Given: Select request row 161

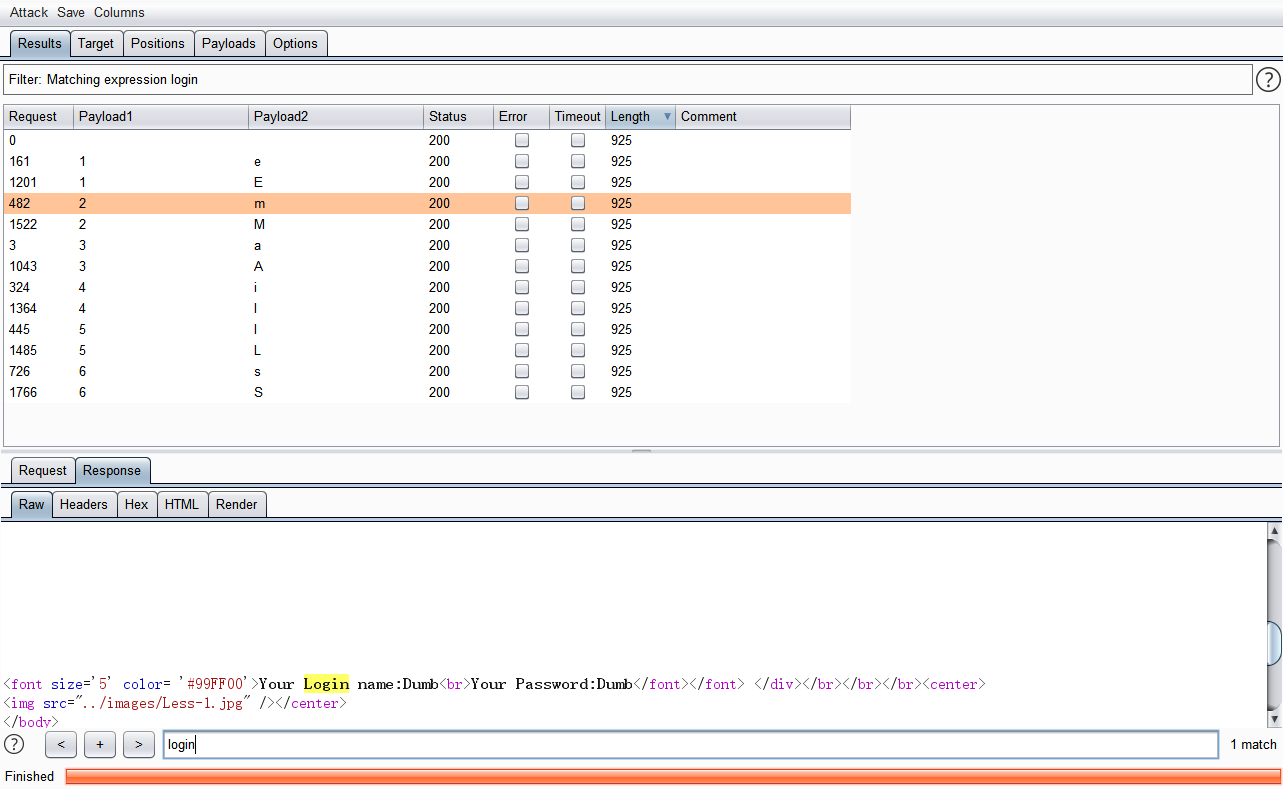Looking at the screenshot, I should pyautogui.click(x=427, y=162).
